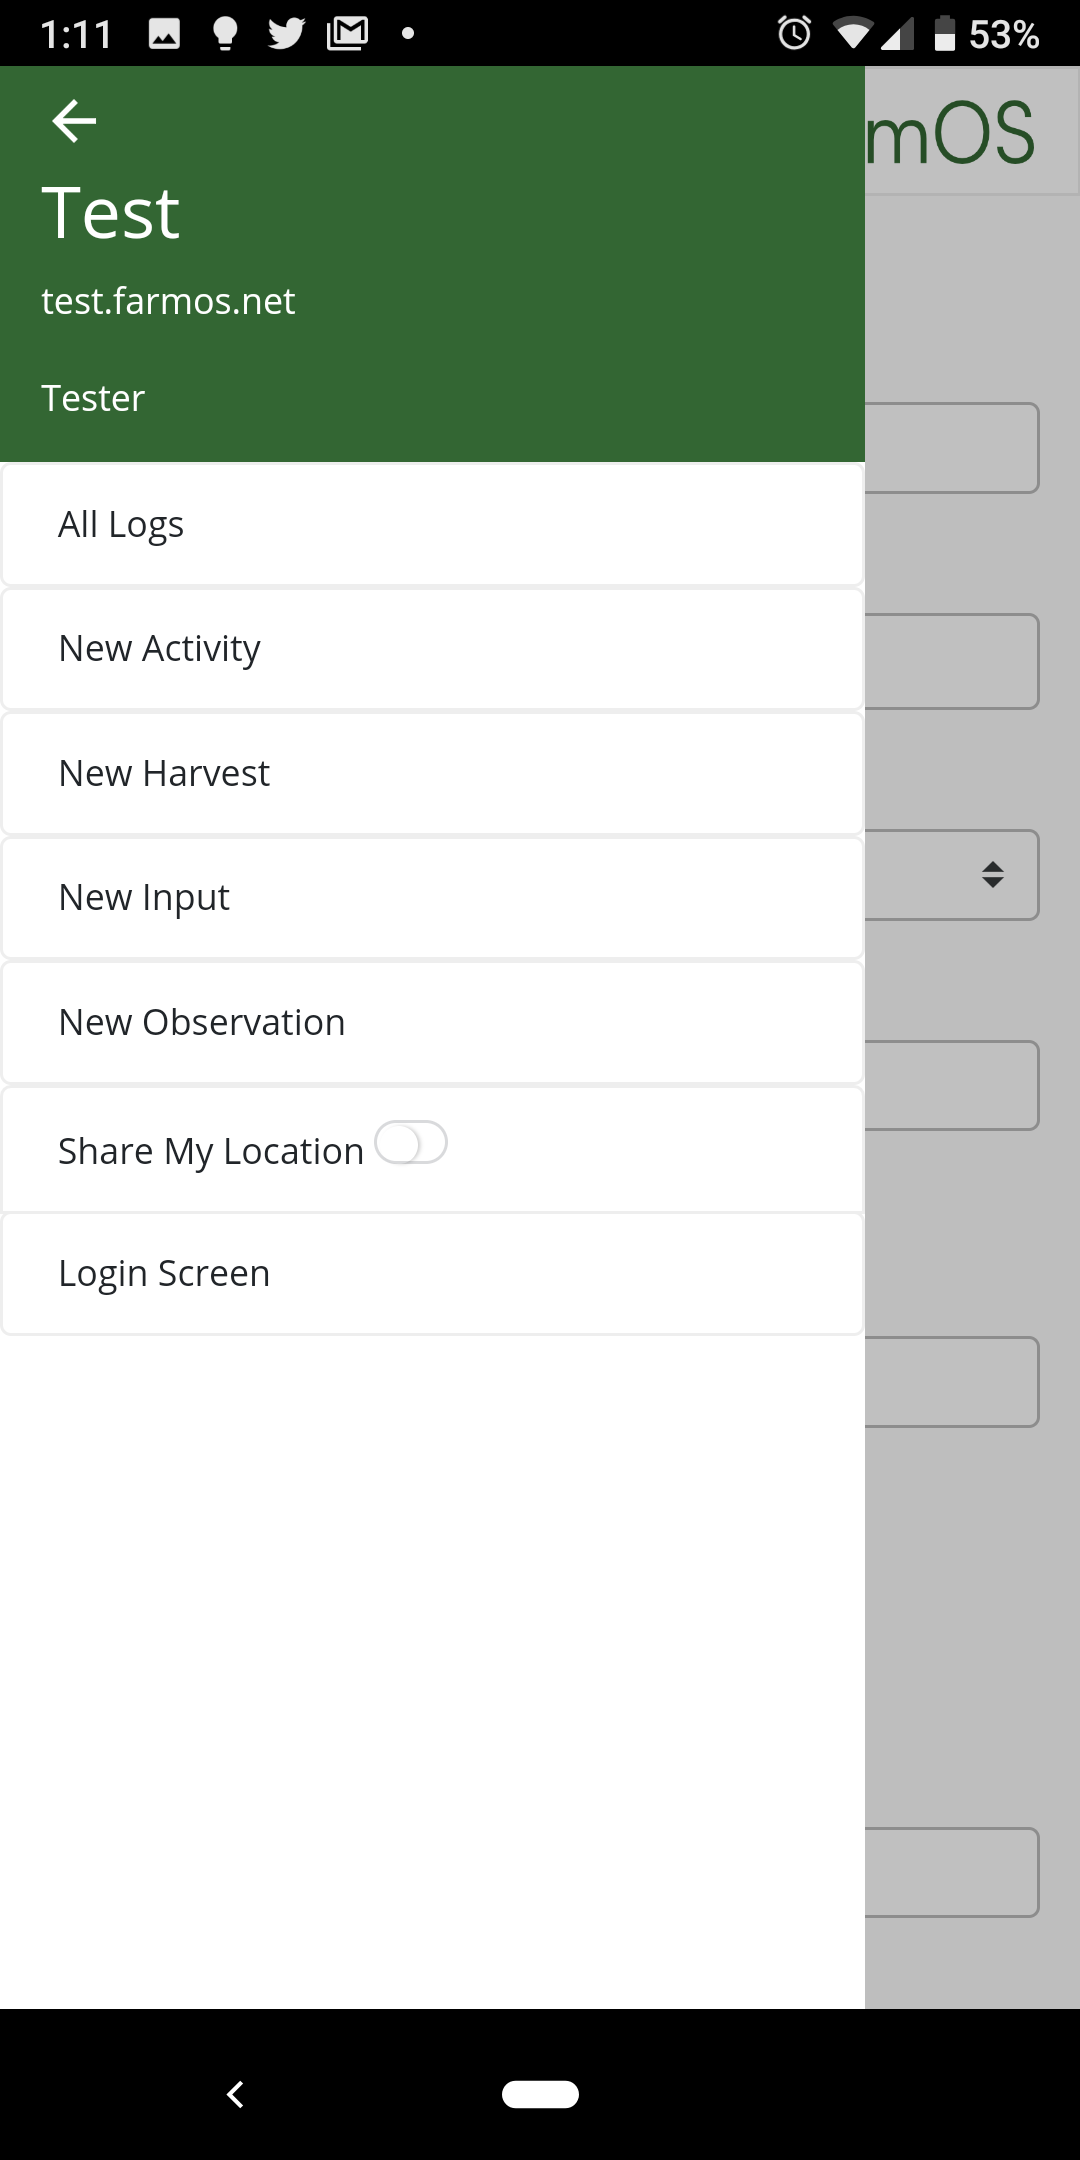
Task: Open All Logs from the menu
Action: click(x=432, y=524)
